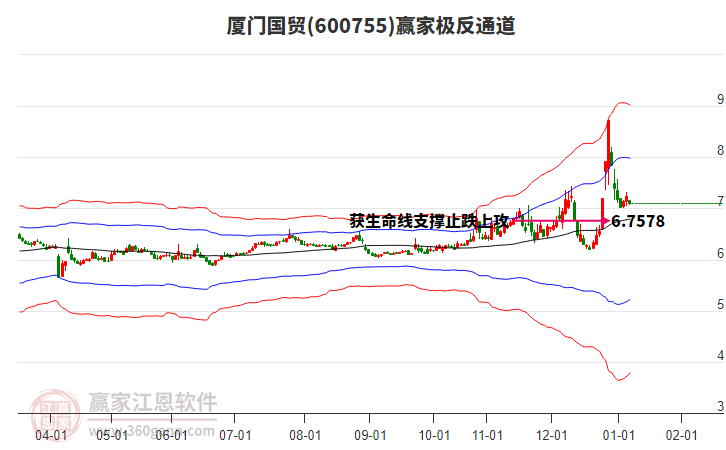Select the 02-01 date label
The image size is (726, 450).
pos(681,435)
